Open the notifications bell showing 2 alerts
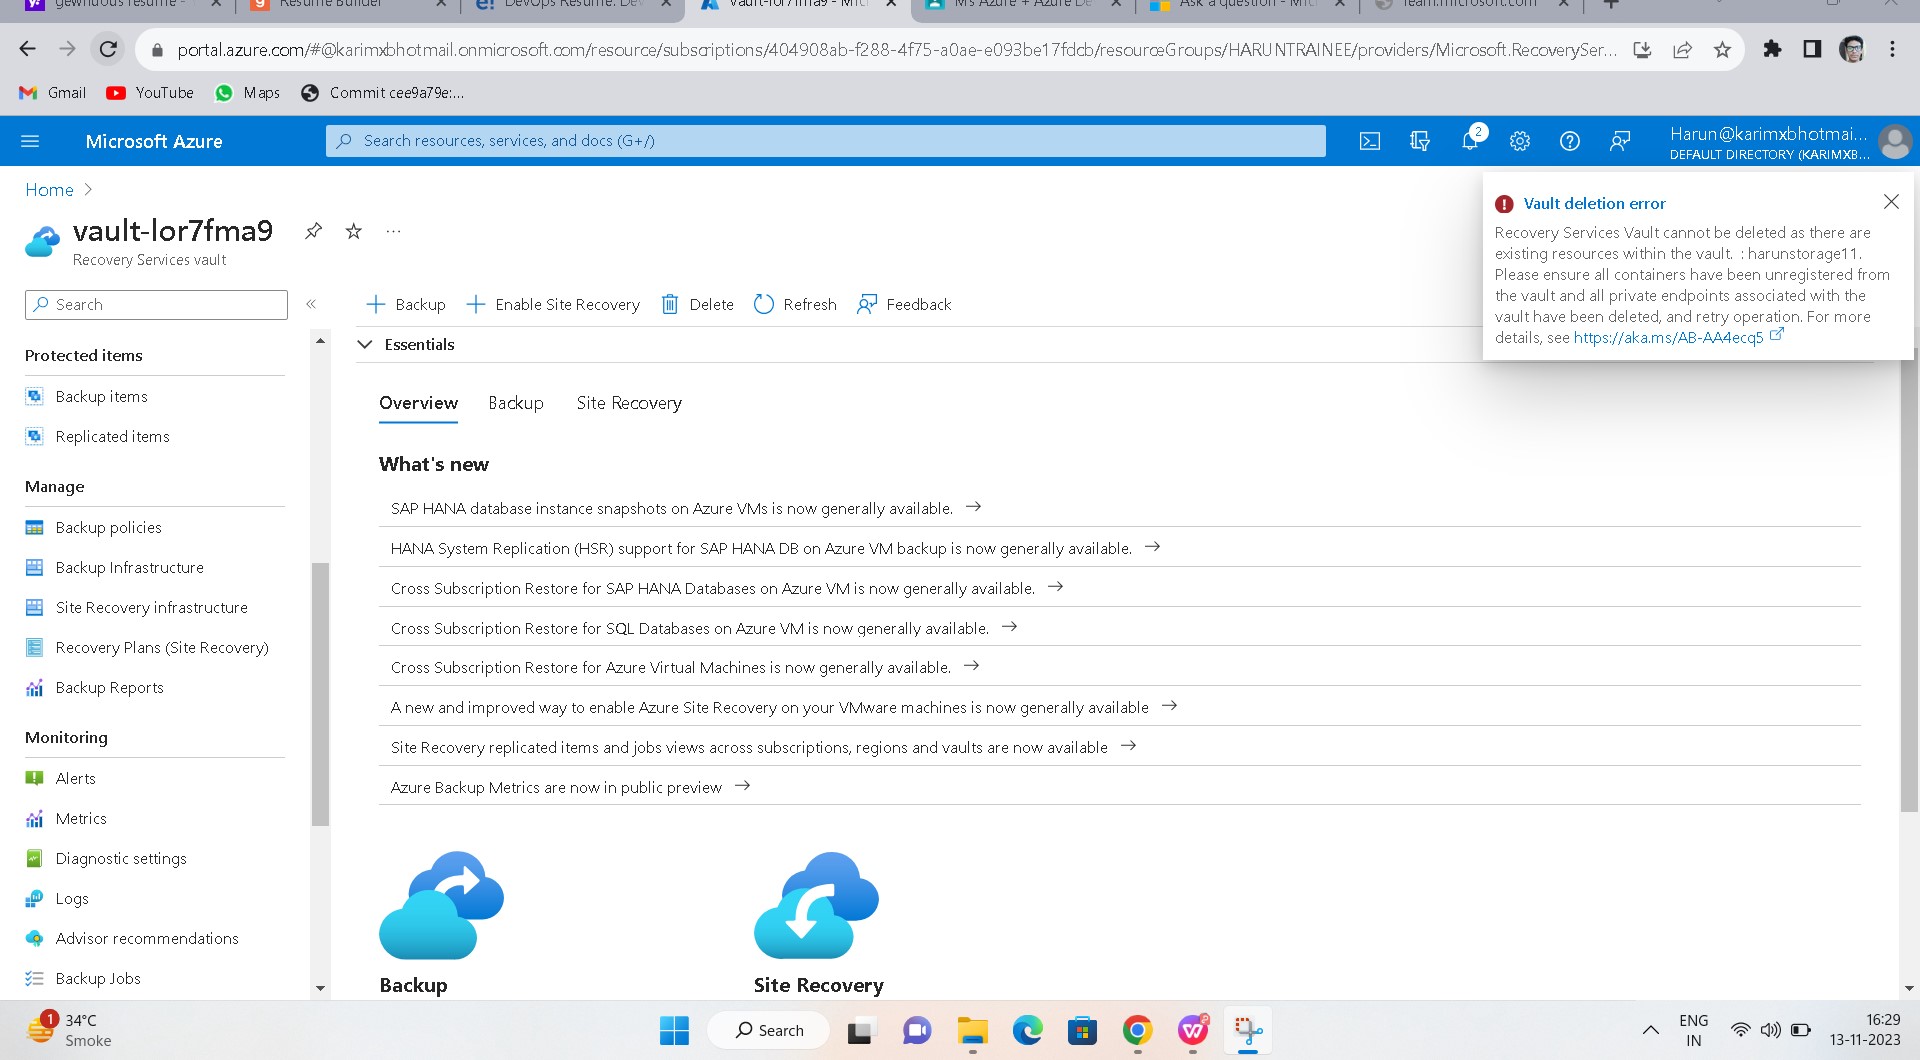1920x1060 pixels. pos(1469,141)
